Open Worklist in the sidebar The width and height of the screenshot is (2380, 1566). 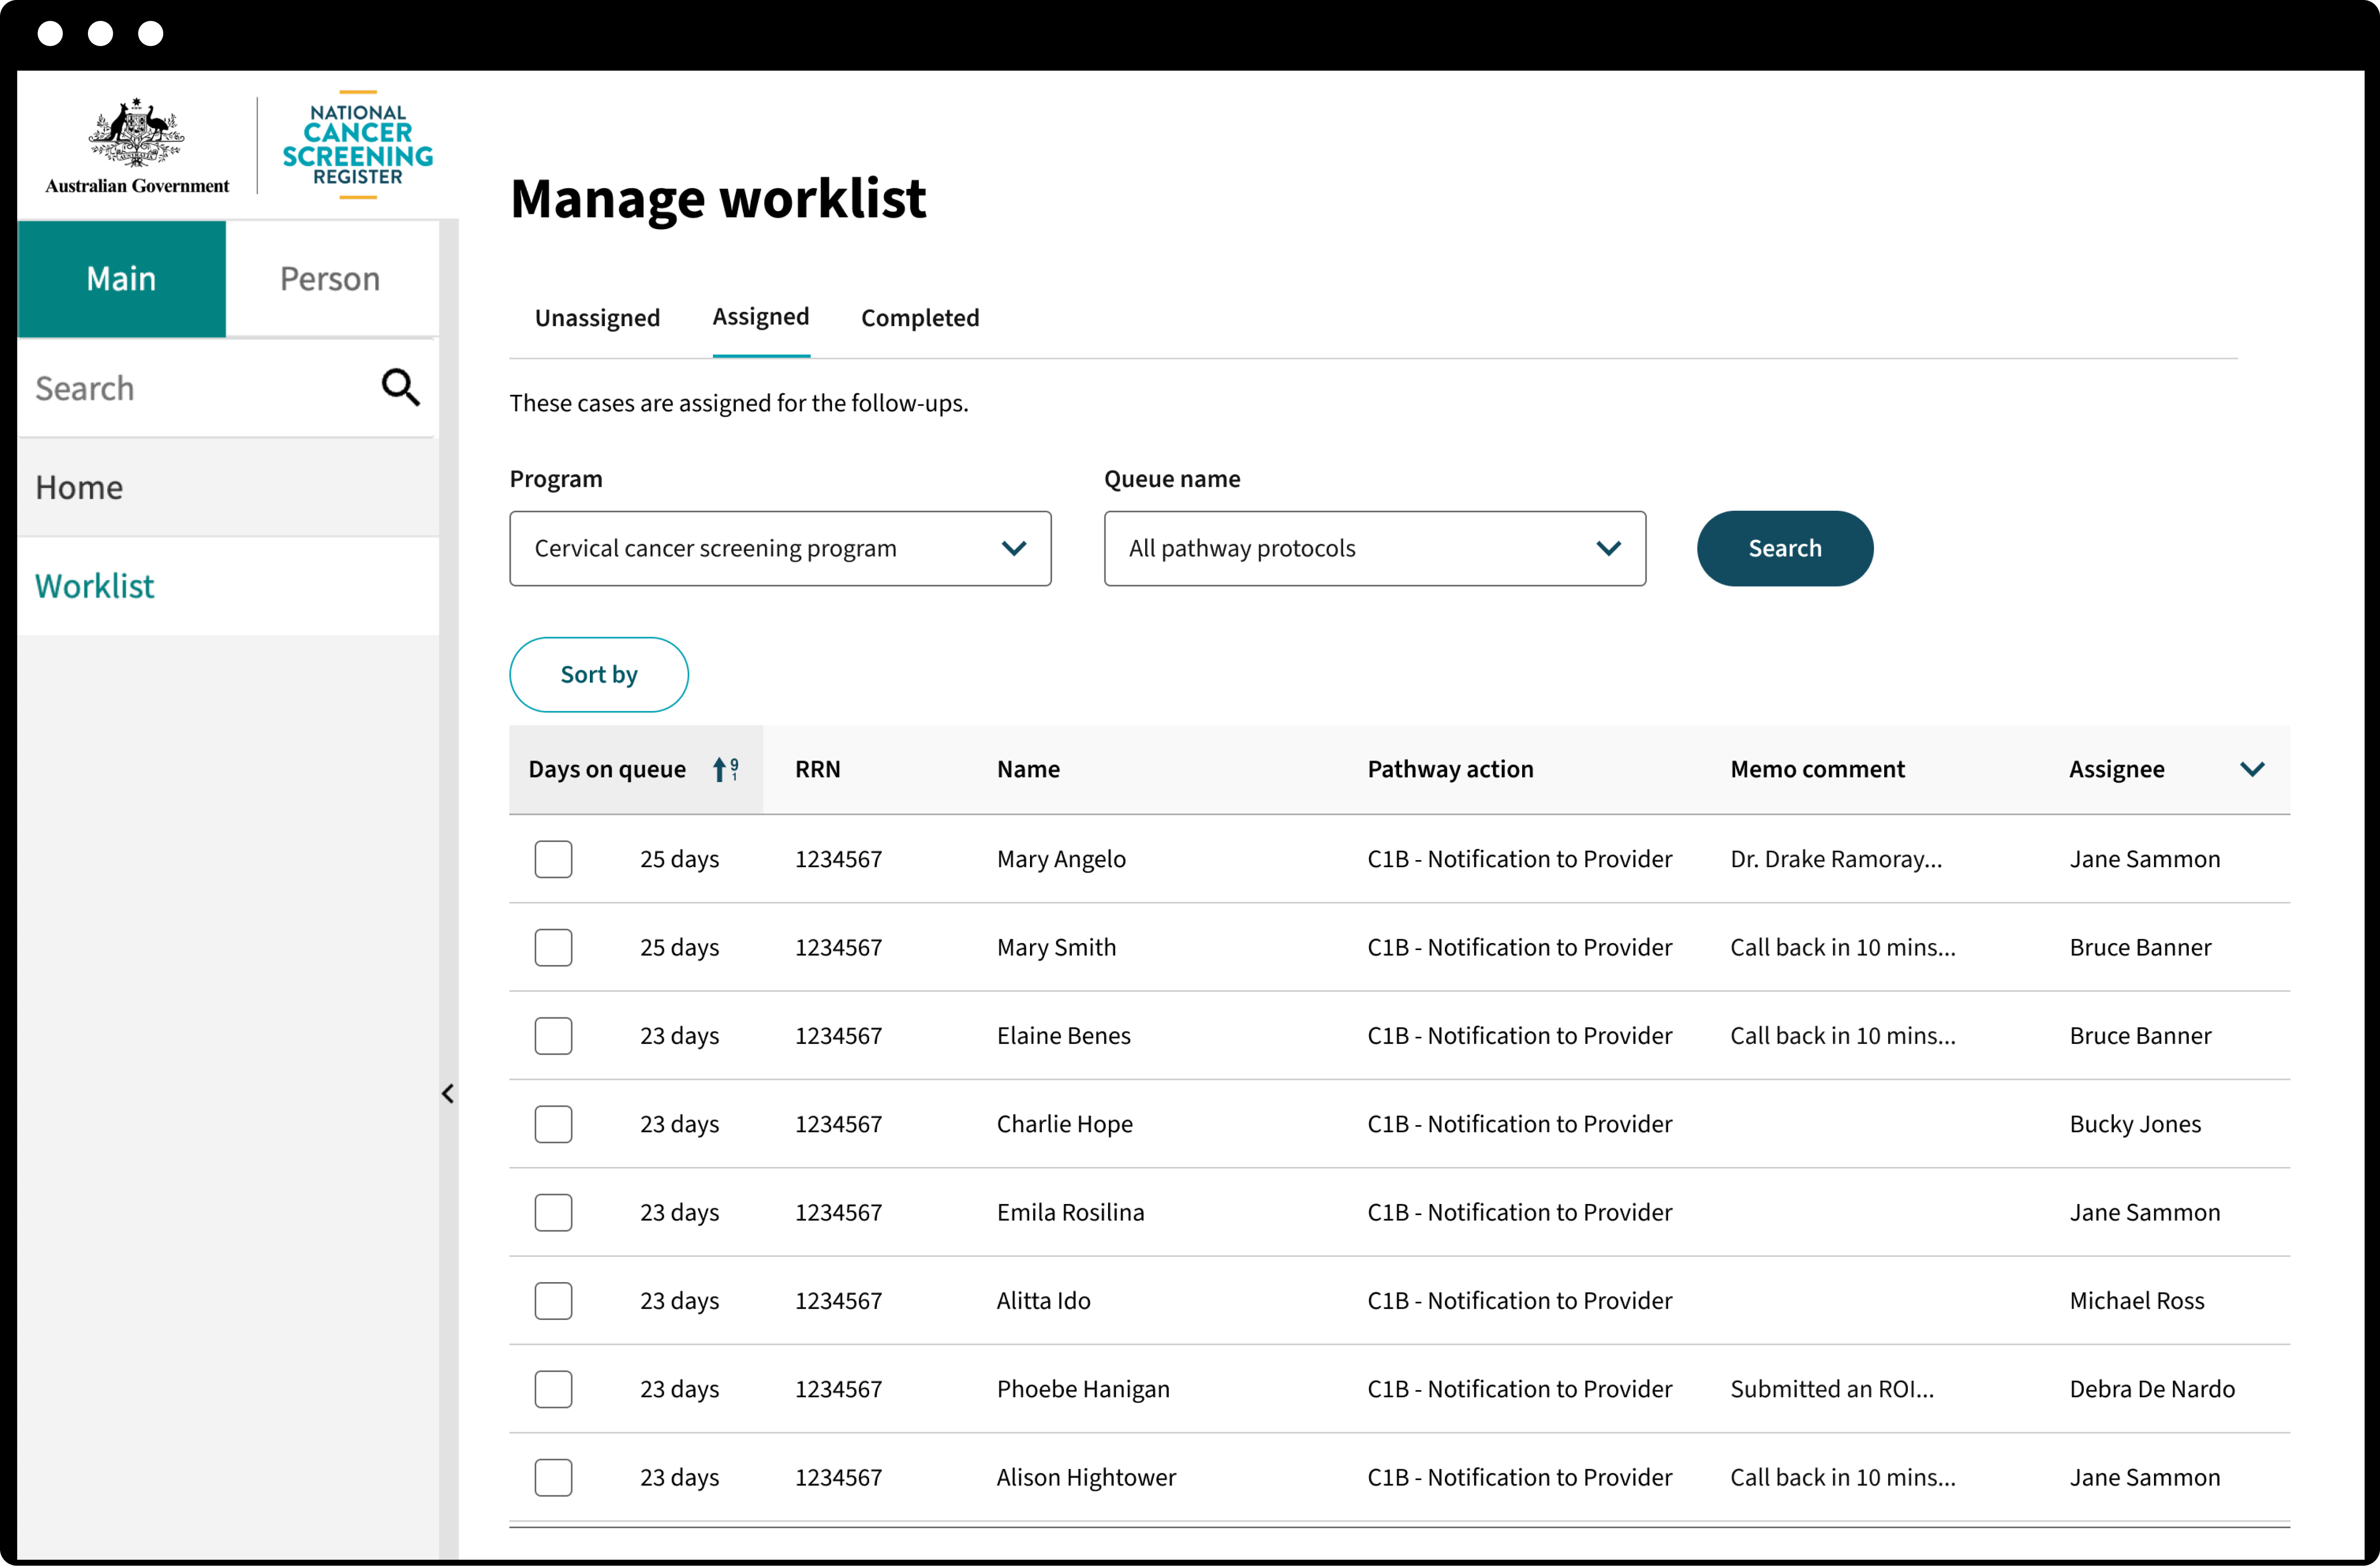(x=228, y=586)
